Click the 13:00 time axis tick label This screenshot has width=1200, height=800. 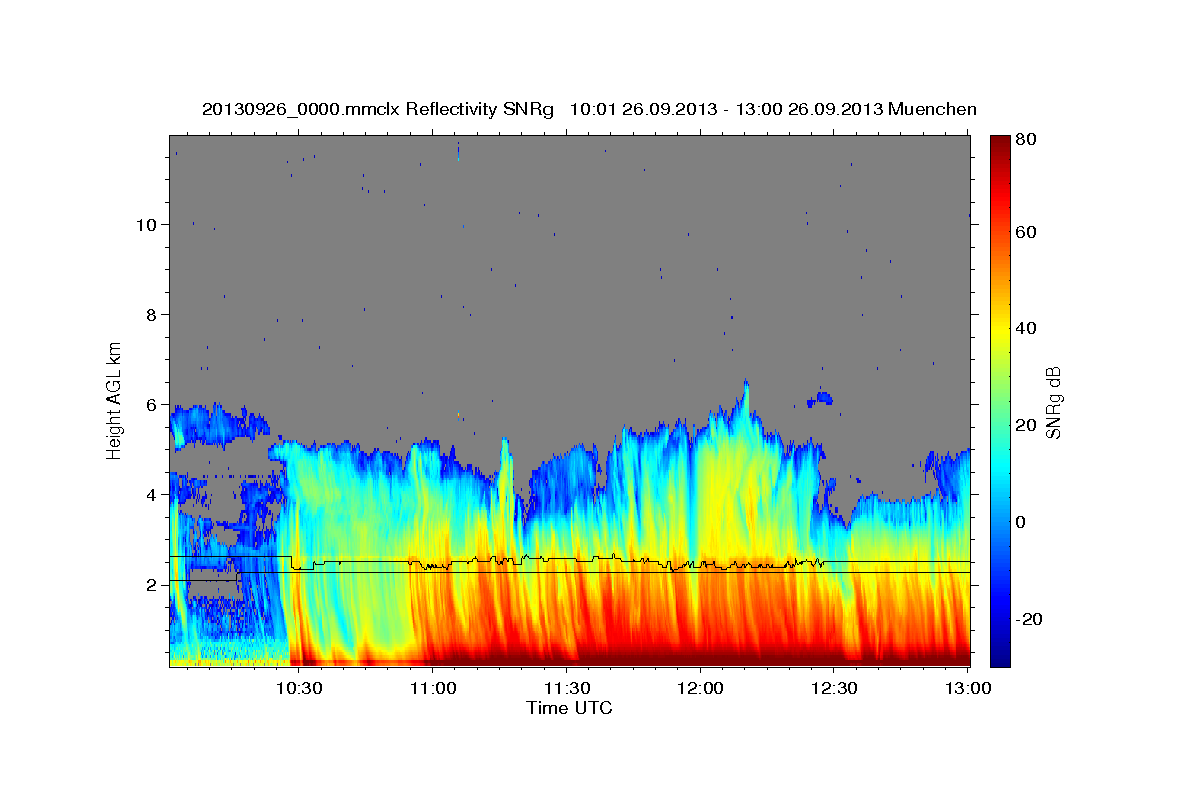pos(967,688)
